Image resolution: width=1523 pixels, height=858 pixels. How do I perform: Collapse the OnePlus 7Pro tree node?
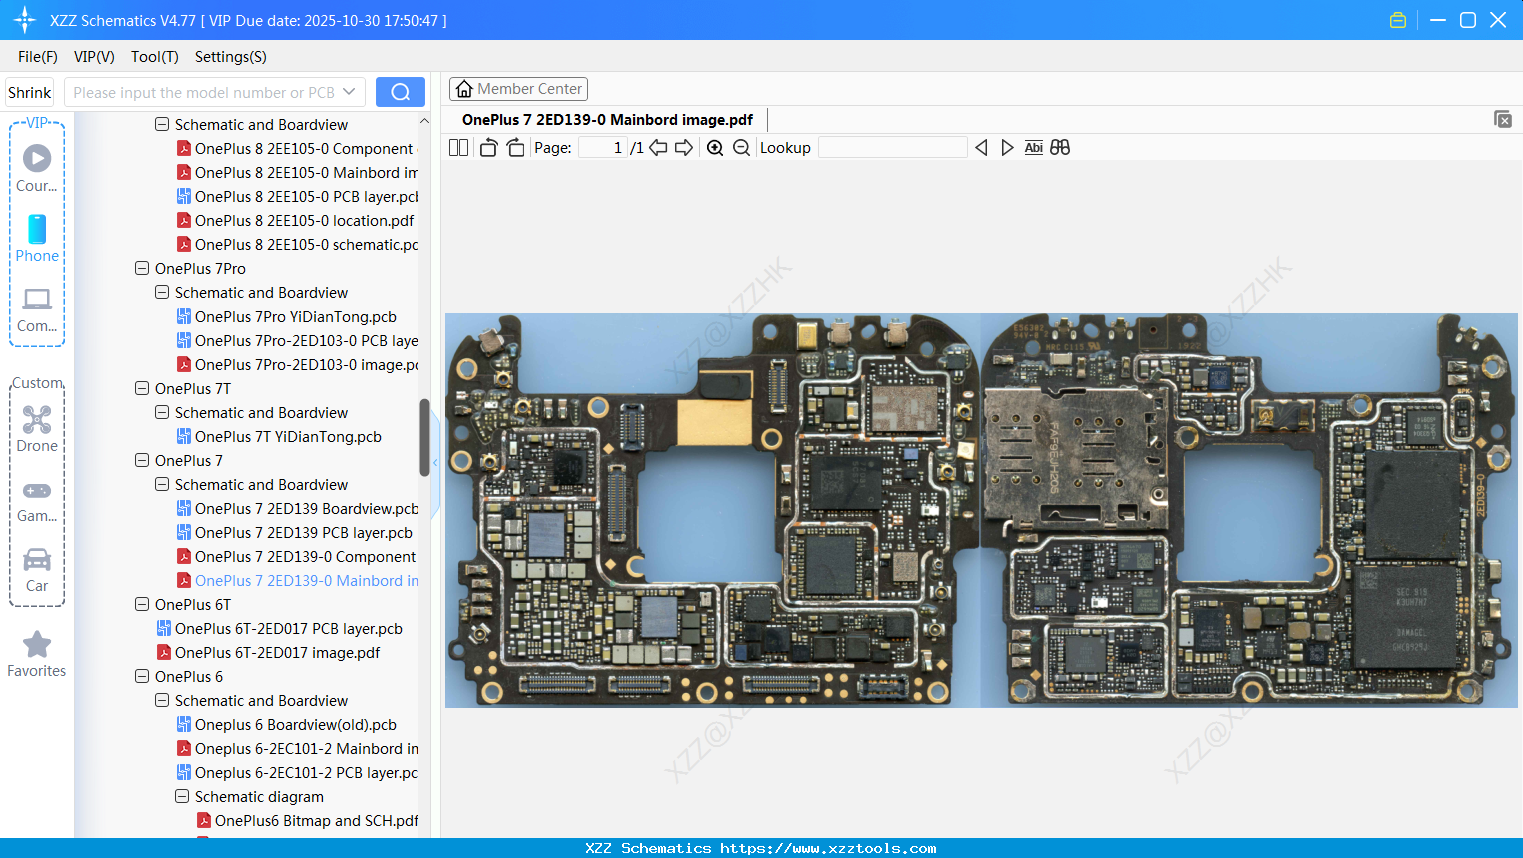141,268
